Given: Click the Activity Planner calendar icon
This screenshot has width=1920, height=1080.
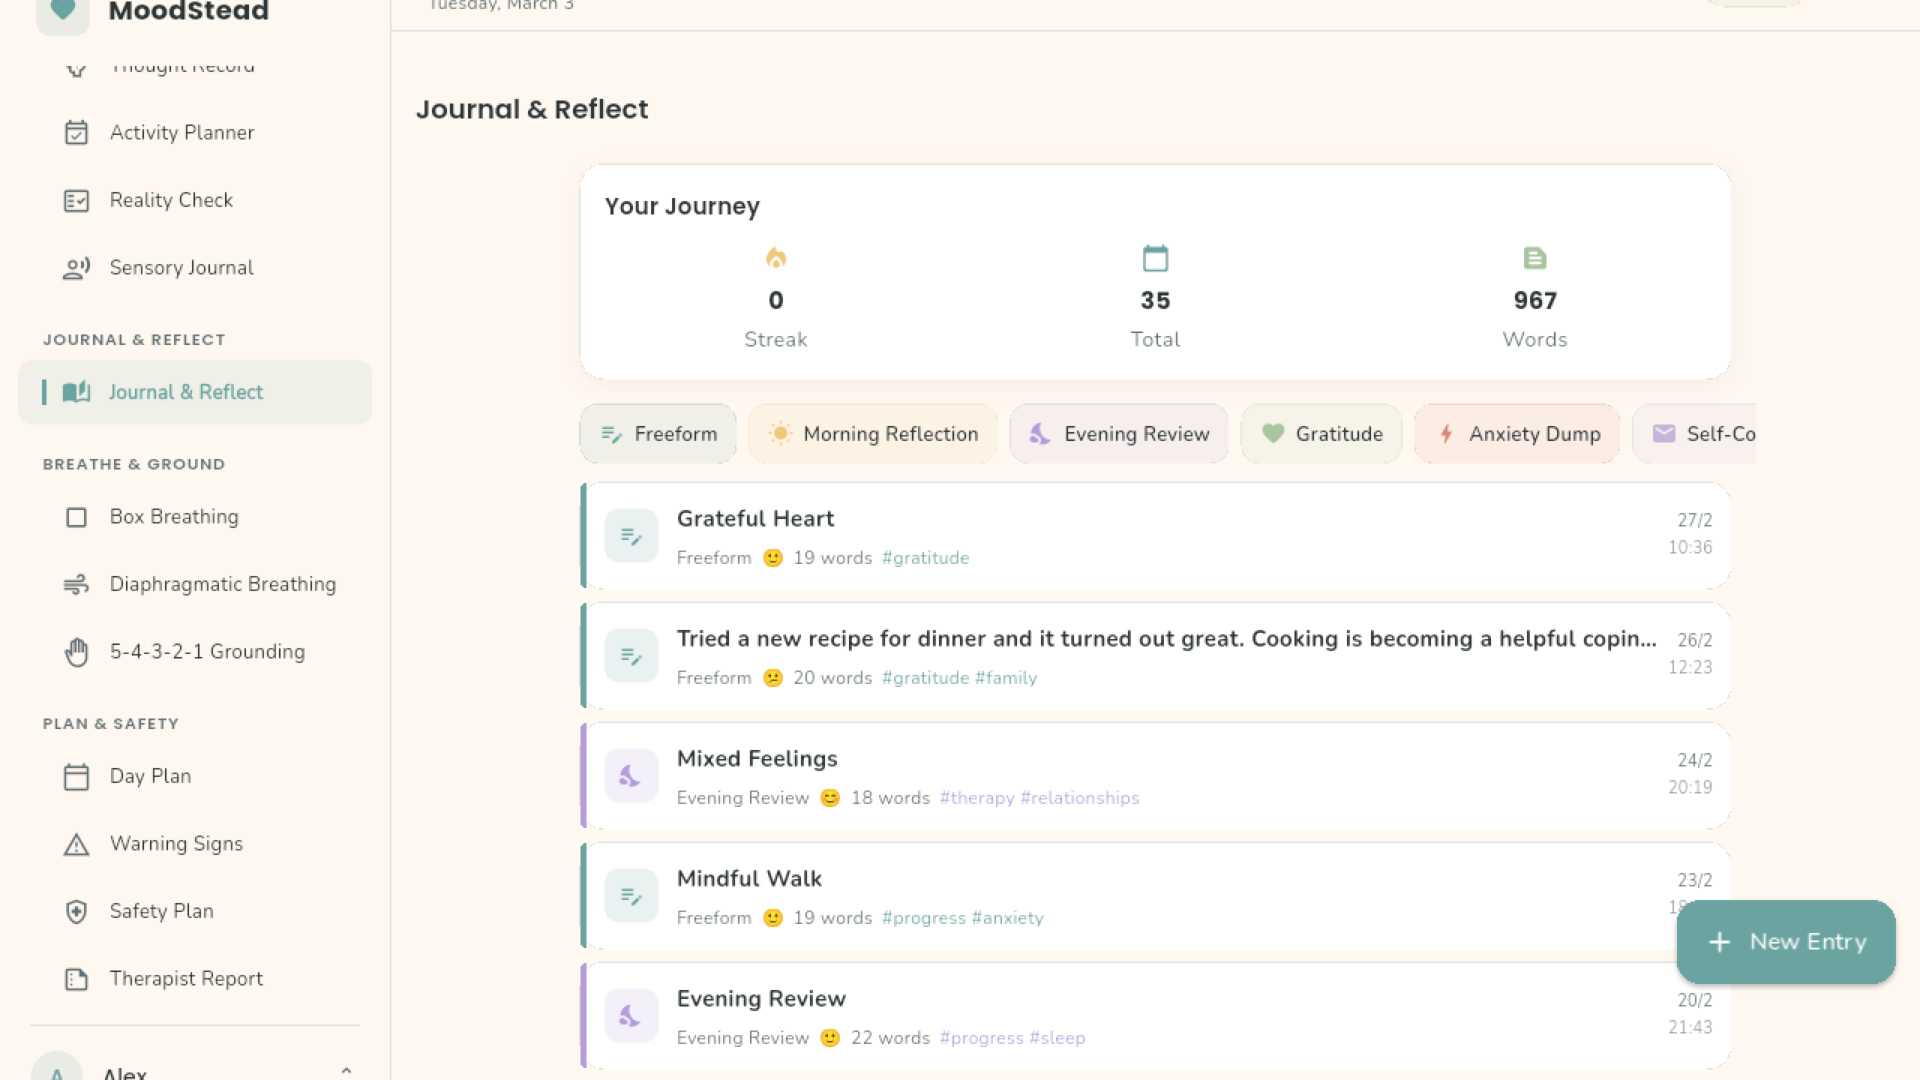Looking at the screenshot, I should pyautogui.click(x=76, y=133).
